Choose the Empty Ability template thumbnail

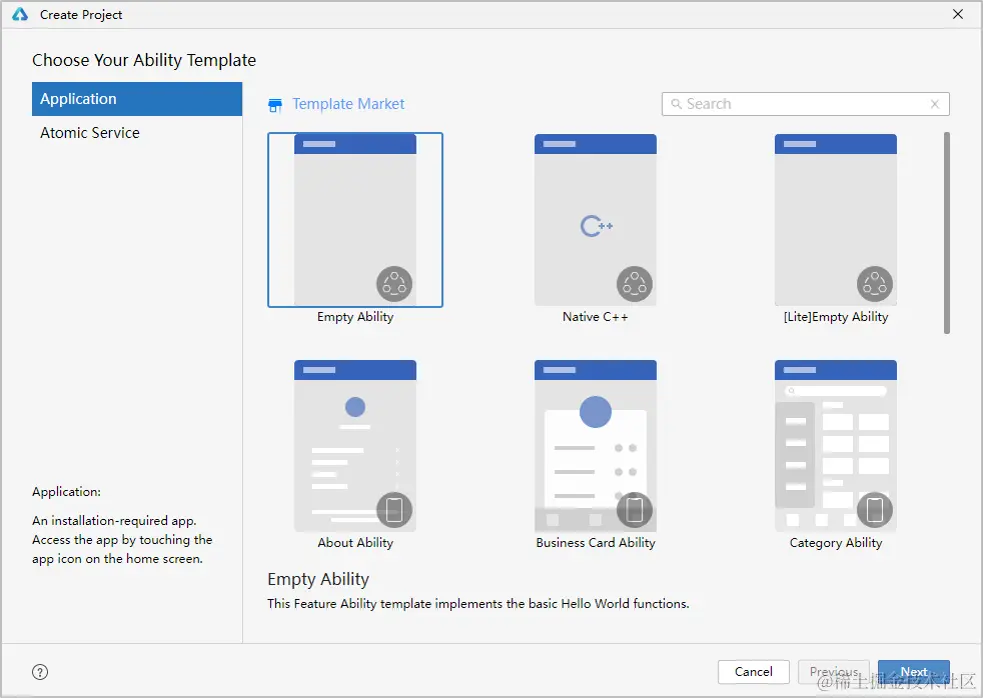[355, 219]
